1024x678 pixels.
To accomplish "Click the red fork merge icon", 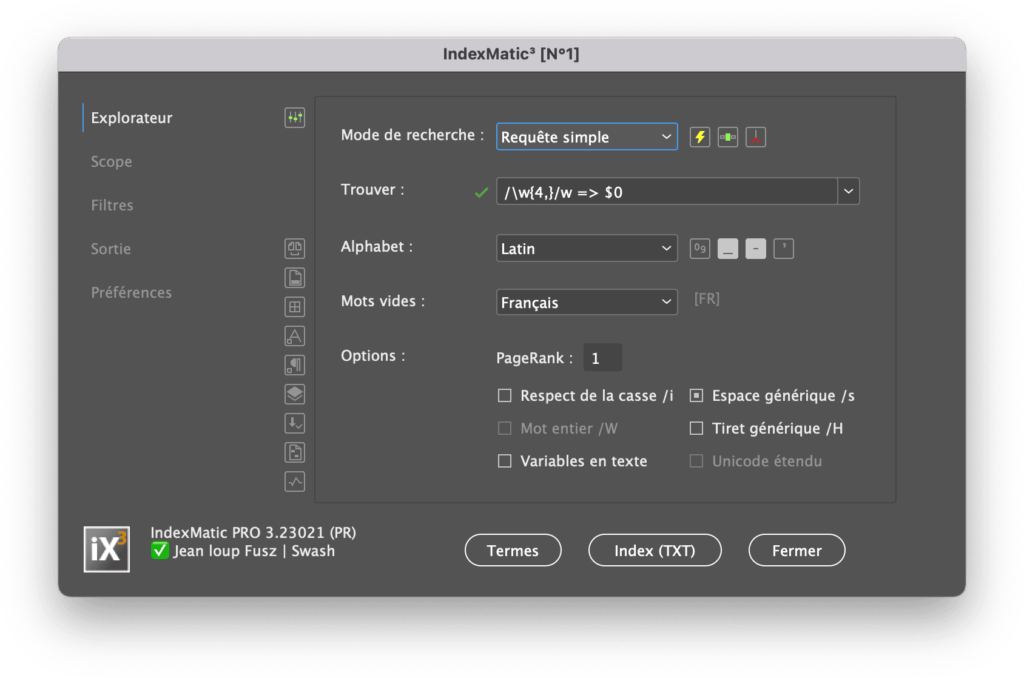I will pyautogui.click(x=756, y=137).
